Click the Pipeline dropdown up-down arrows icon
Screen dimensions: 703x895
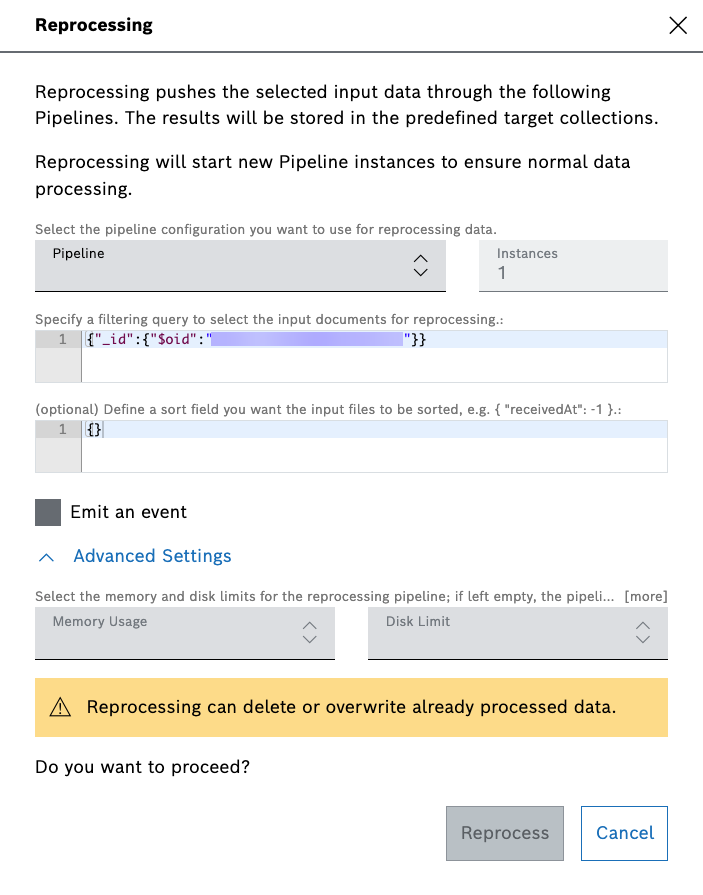tap(420, 265)
